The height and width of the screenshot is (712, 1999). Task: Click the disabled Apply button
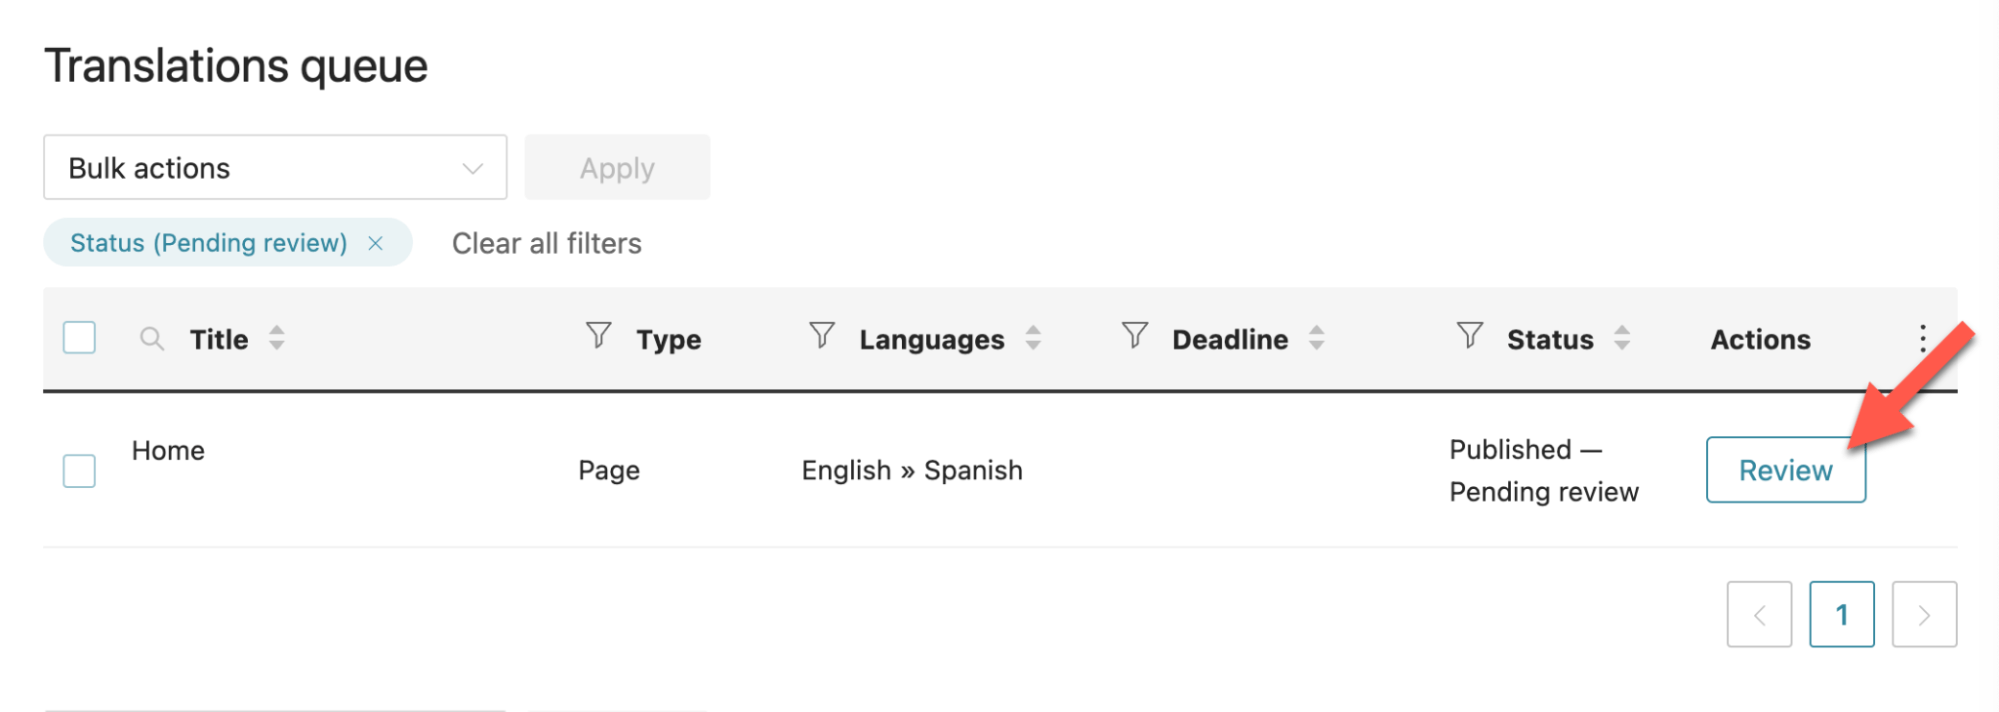(617, 167)
